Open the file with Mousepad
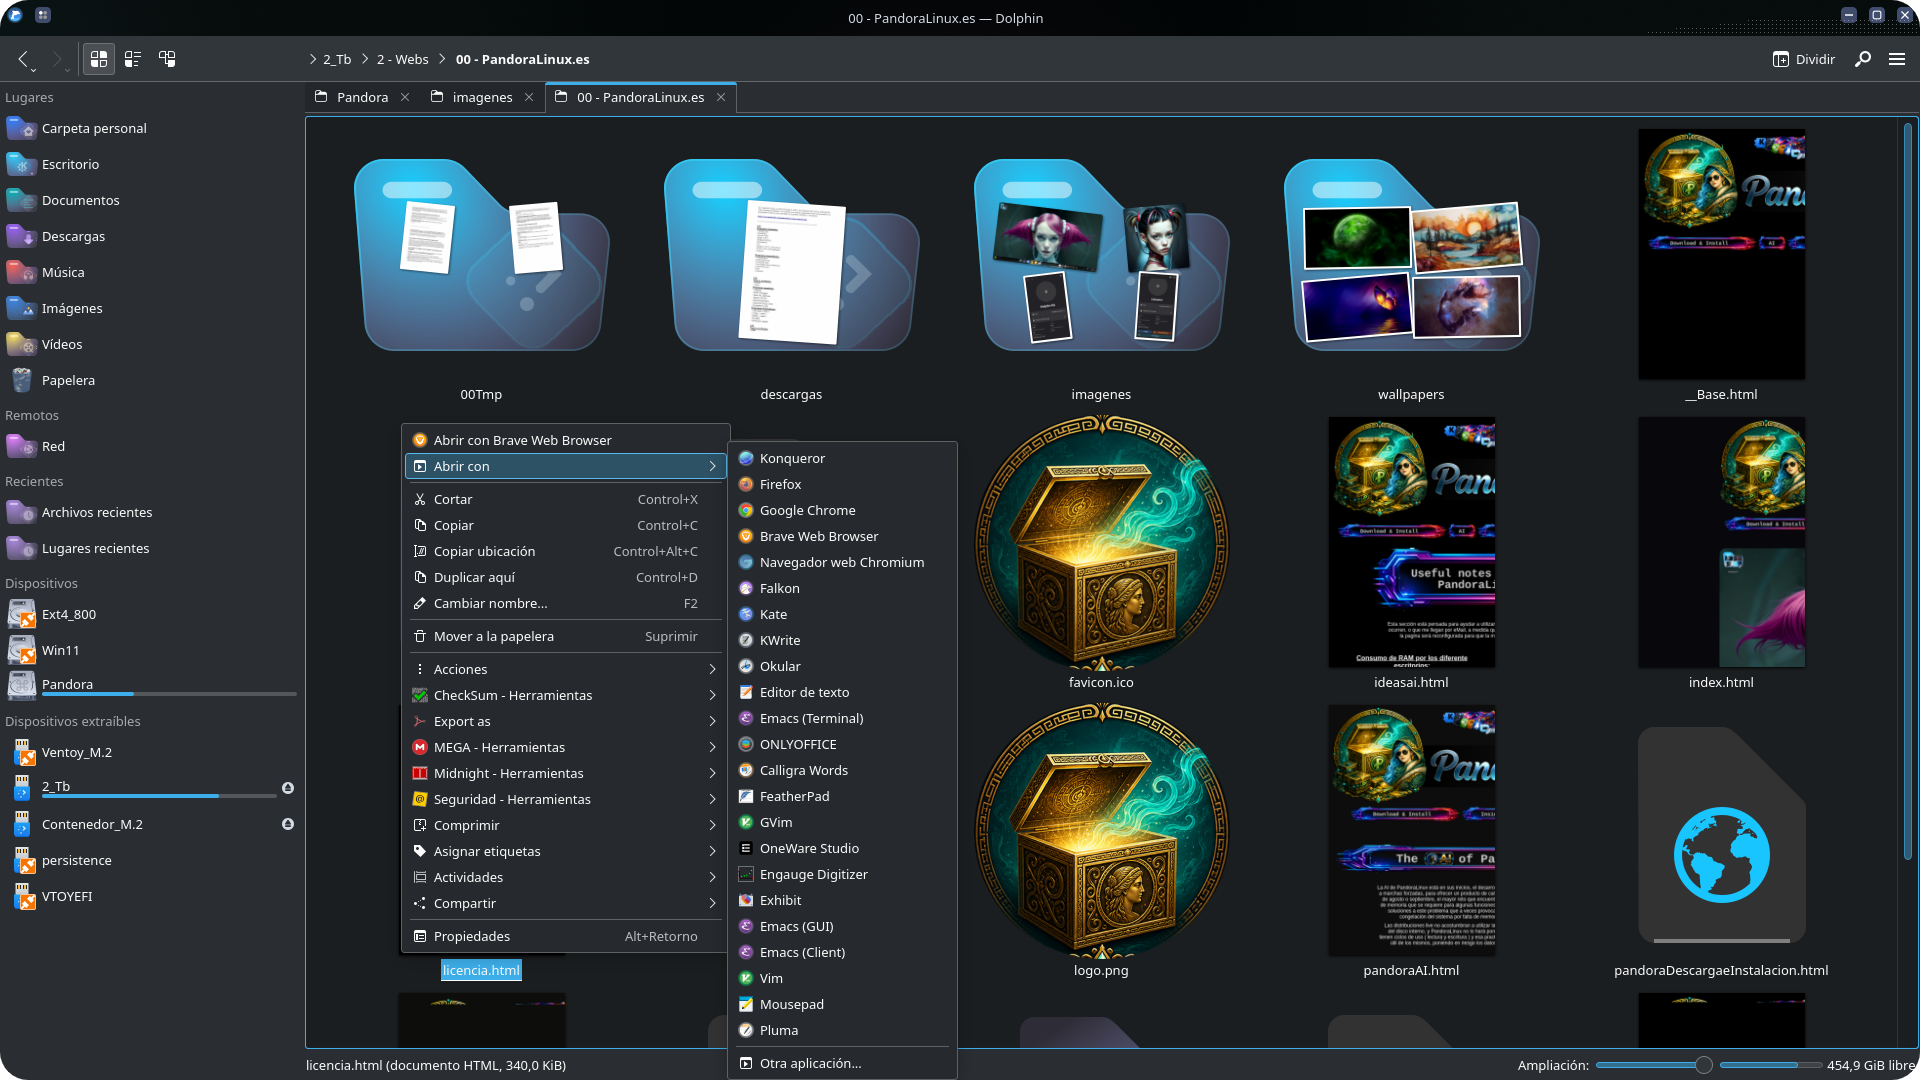1920x1080 pixels. [842, 1004]
